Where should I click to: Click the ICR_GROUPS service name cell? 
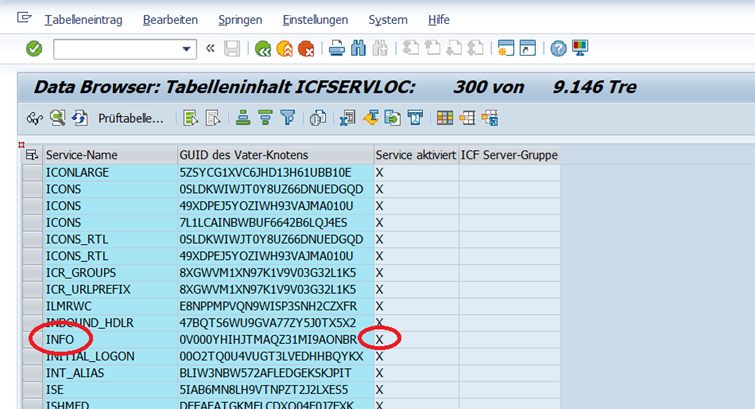(110, 273)
